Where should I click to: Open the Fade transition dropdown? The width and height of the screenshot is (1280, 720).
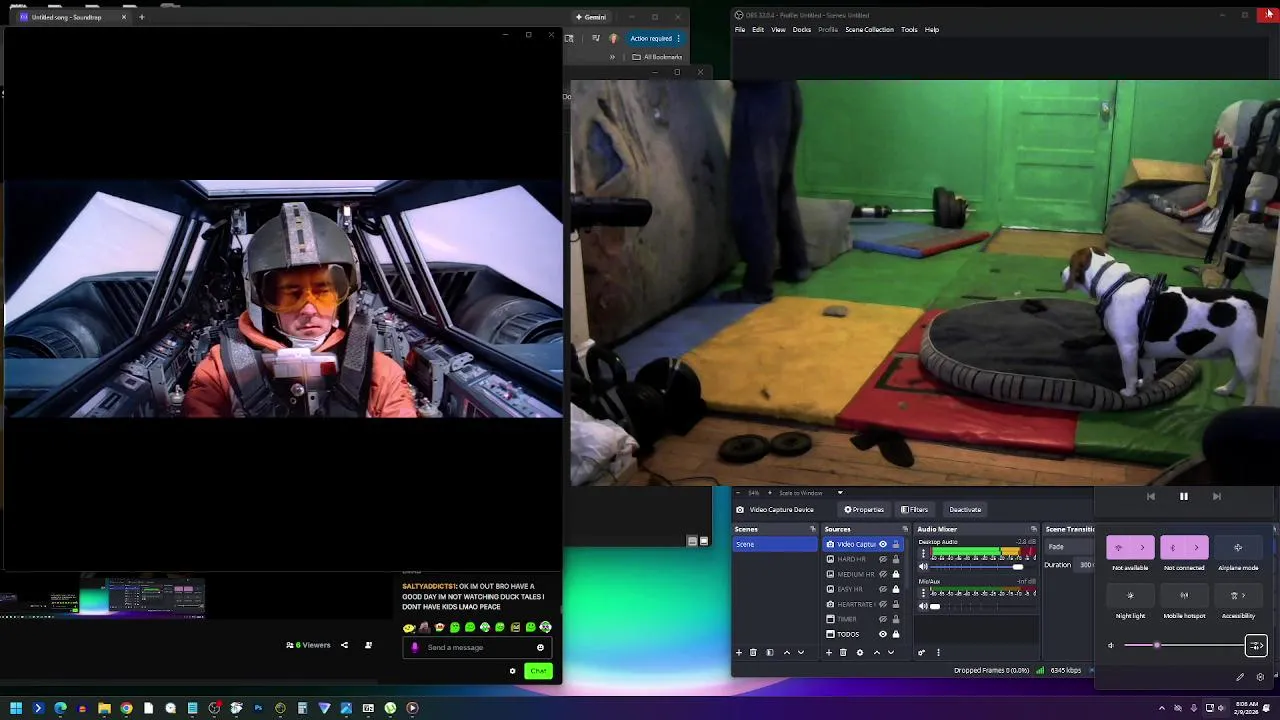click(x=1070, y=547)
